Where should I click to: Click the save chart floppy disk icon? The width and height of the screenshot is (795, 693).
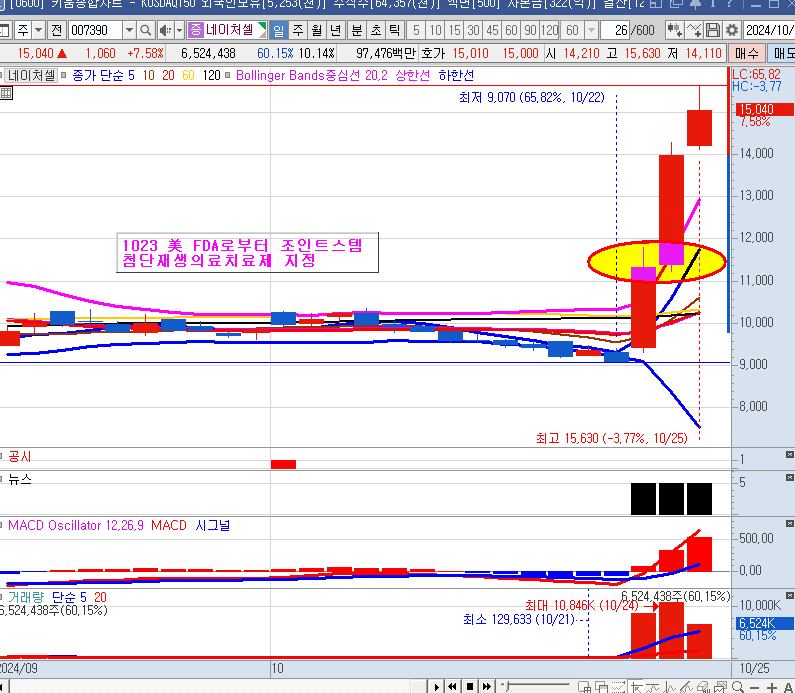713,30
